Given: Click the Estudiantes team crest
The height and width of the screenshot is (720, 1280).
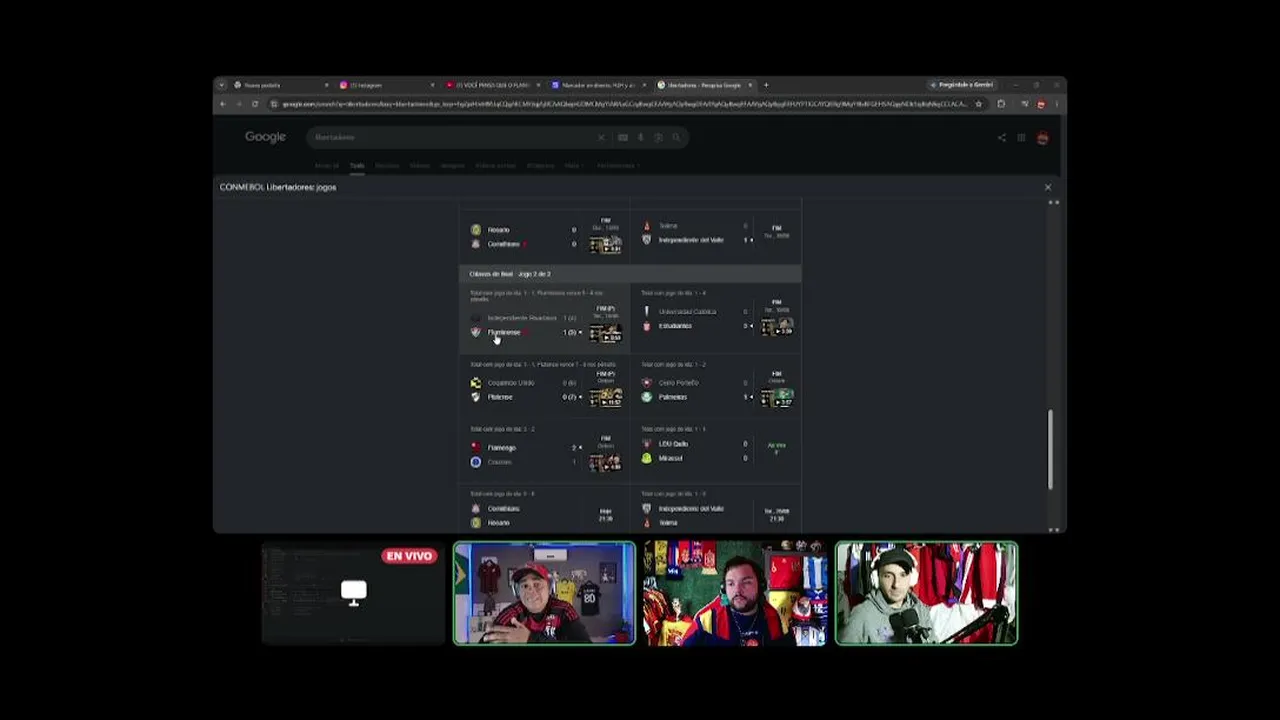Looking at the screenshot, I should (646, 326).
